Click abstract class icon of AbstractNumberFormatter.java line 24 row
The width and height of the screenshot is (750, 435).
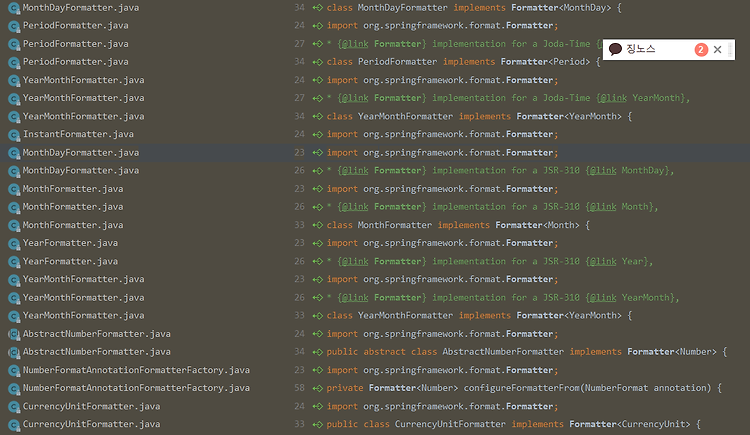click(x=14, y=335)
